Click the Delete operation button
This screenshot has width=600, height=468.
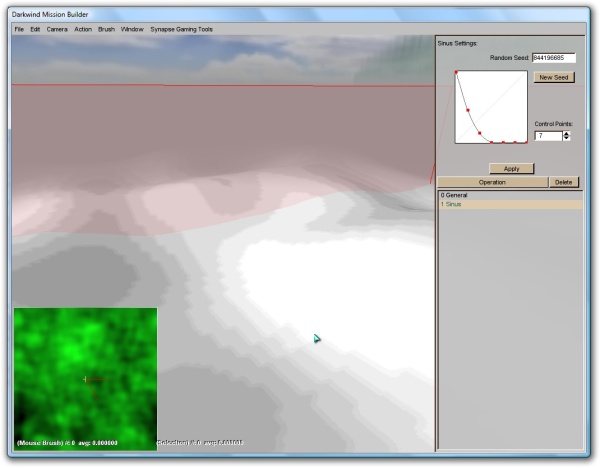coord(564,182)
